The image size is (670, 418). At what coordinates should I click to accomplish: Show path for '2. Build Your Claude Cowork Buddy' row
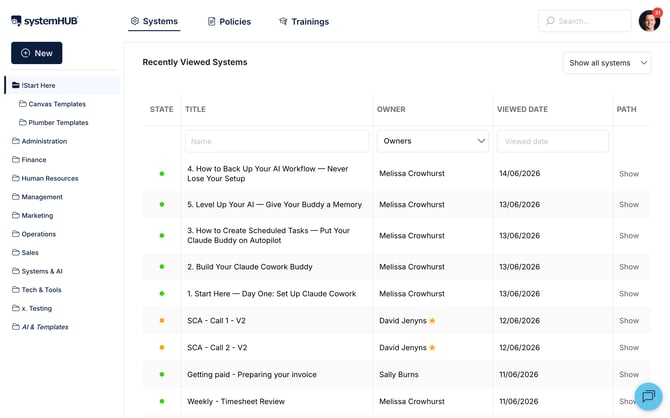[x=629, y=267]
